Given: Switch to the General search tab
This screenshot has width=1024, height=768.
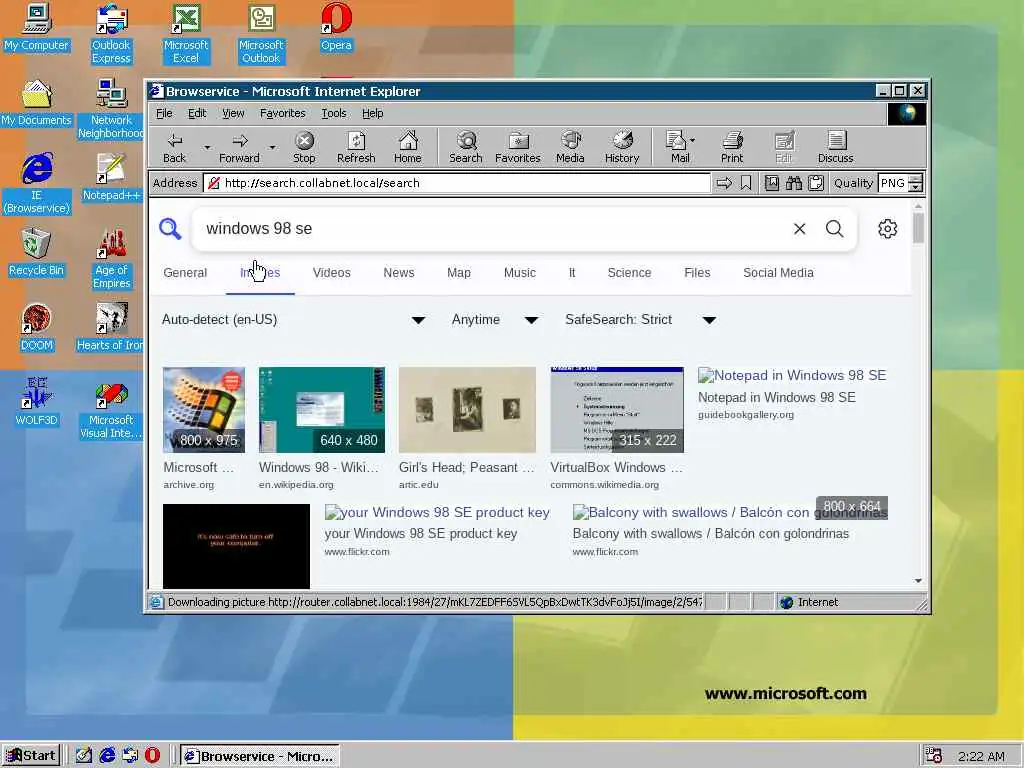Looking at the screenshot, I should pos(185,273).
